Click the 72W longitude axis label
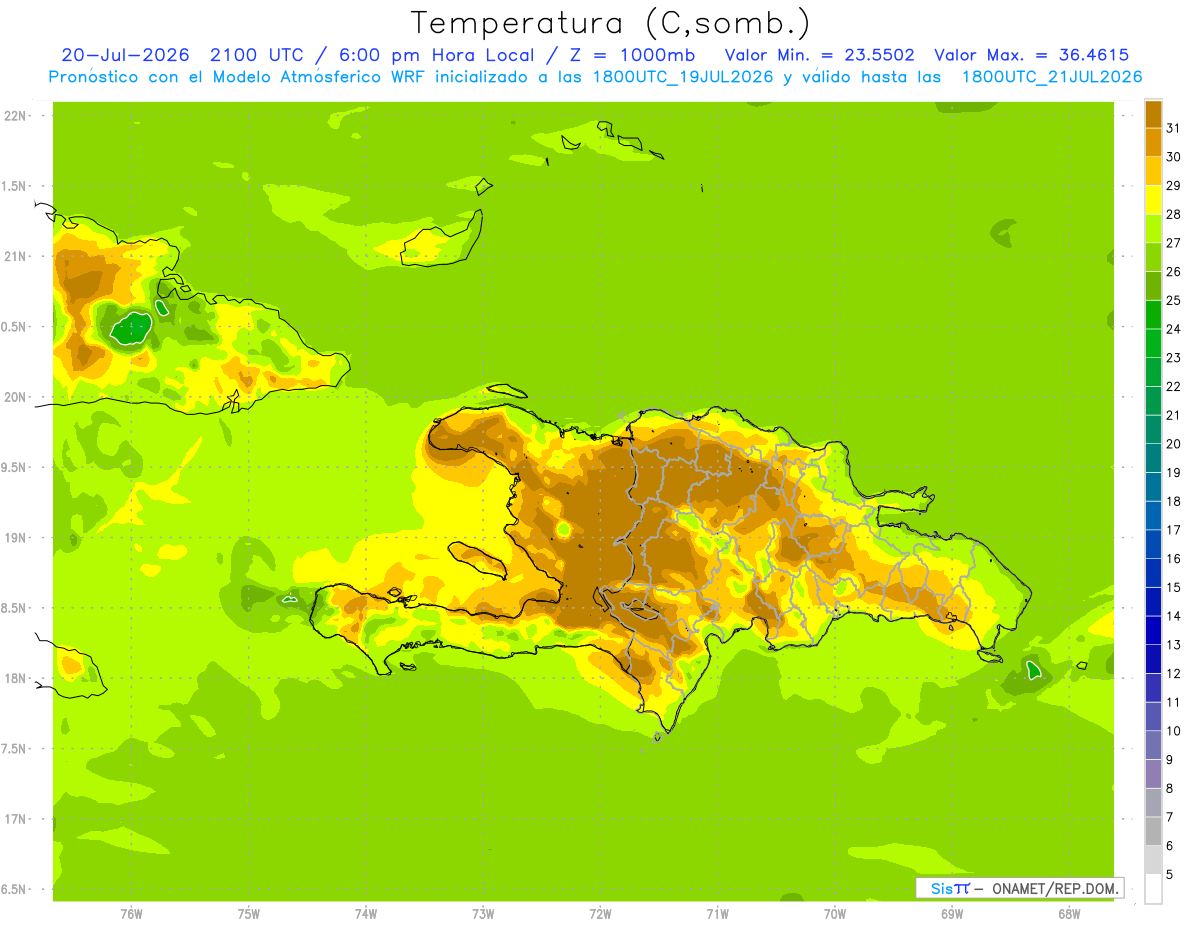 tap(600, 914)
